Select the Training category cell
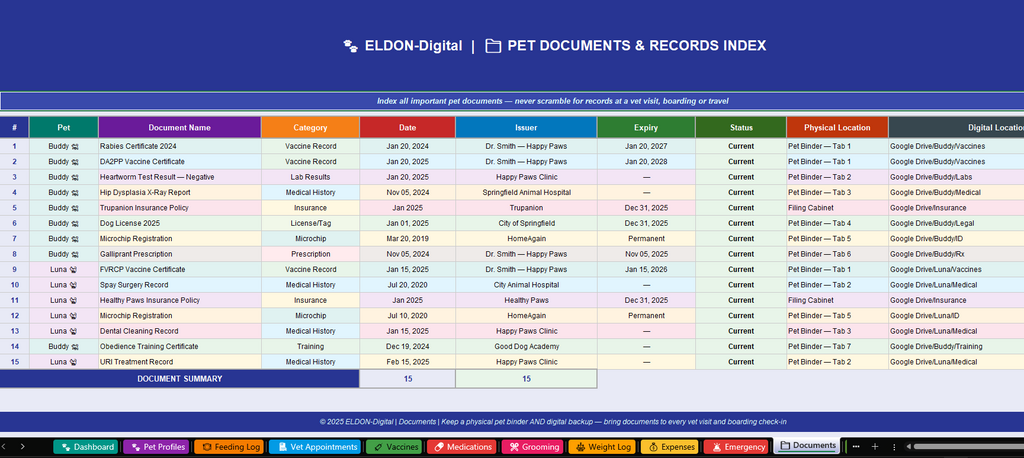 [x=310, y=346]
